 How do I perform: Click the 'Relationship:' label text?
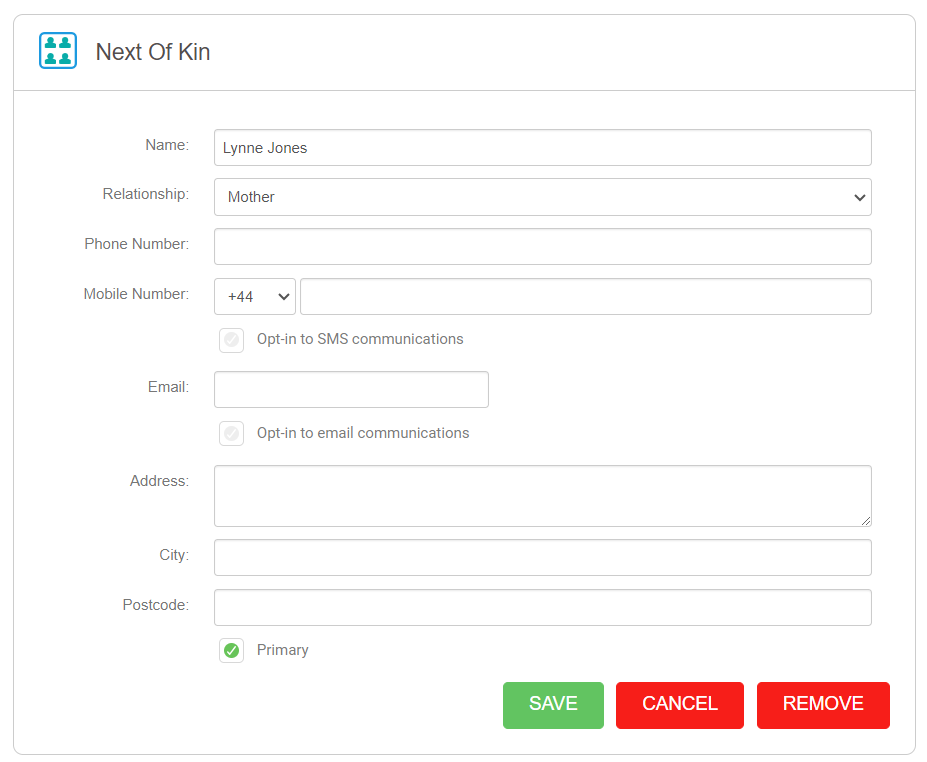coord(145,194)
